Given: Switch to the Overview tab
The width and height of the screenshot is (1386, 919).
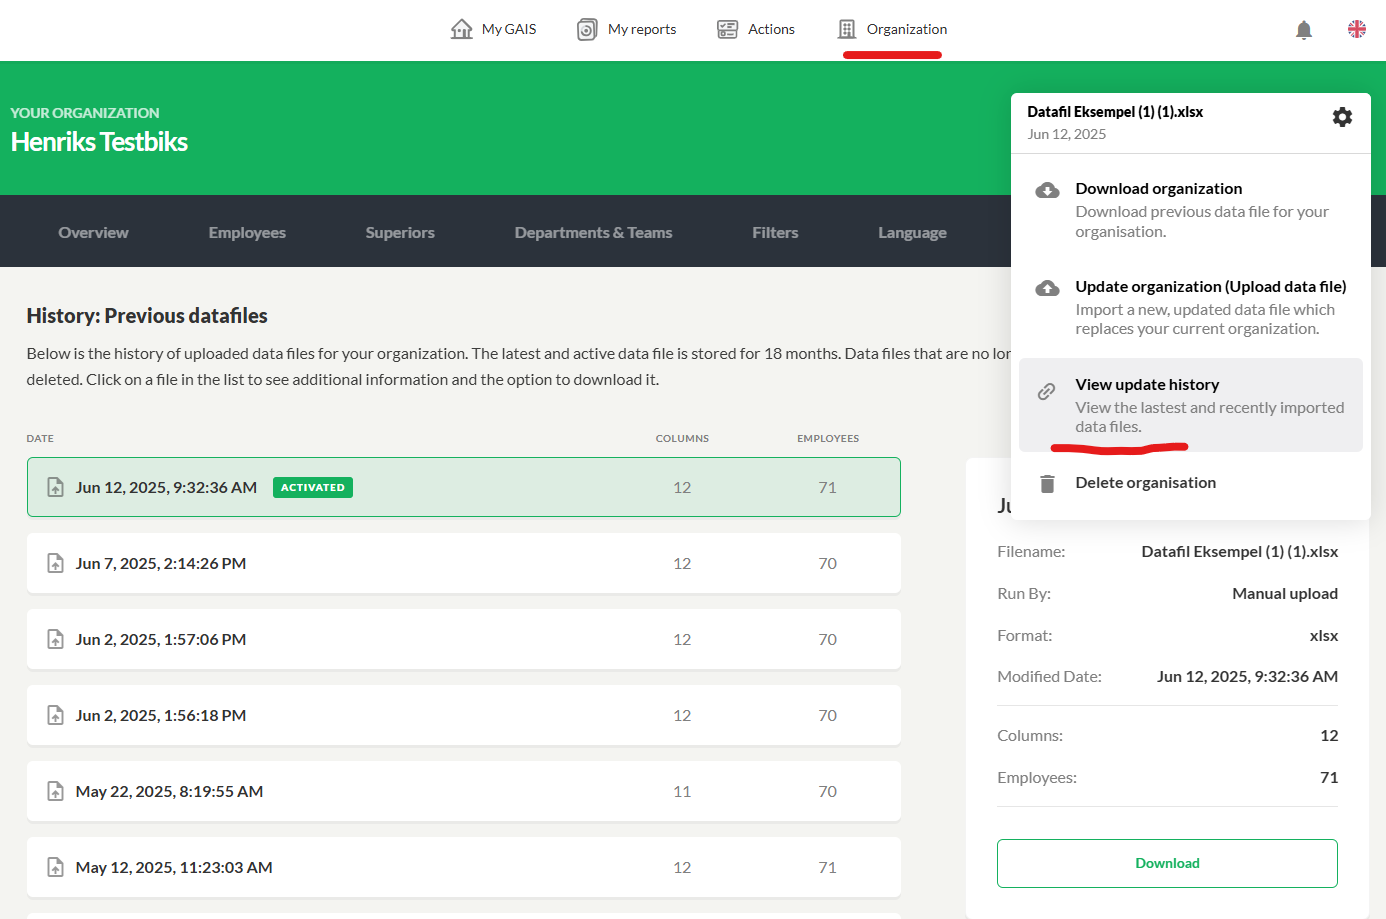Looking at the screenshot, I should [x=93, y=232].
